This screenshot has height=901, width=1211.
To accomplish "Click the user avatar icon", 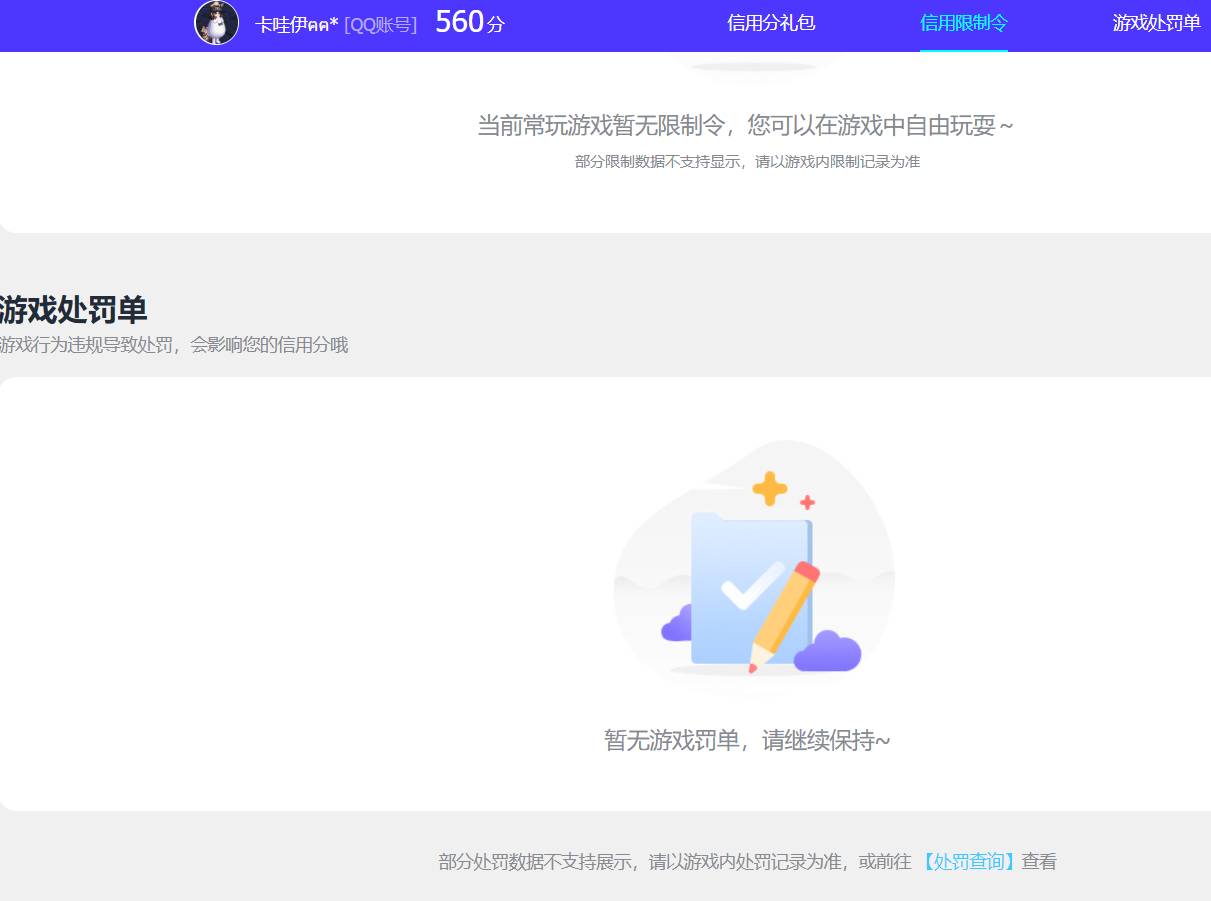I will pos(216,23).
